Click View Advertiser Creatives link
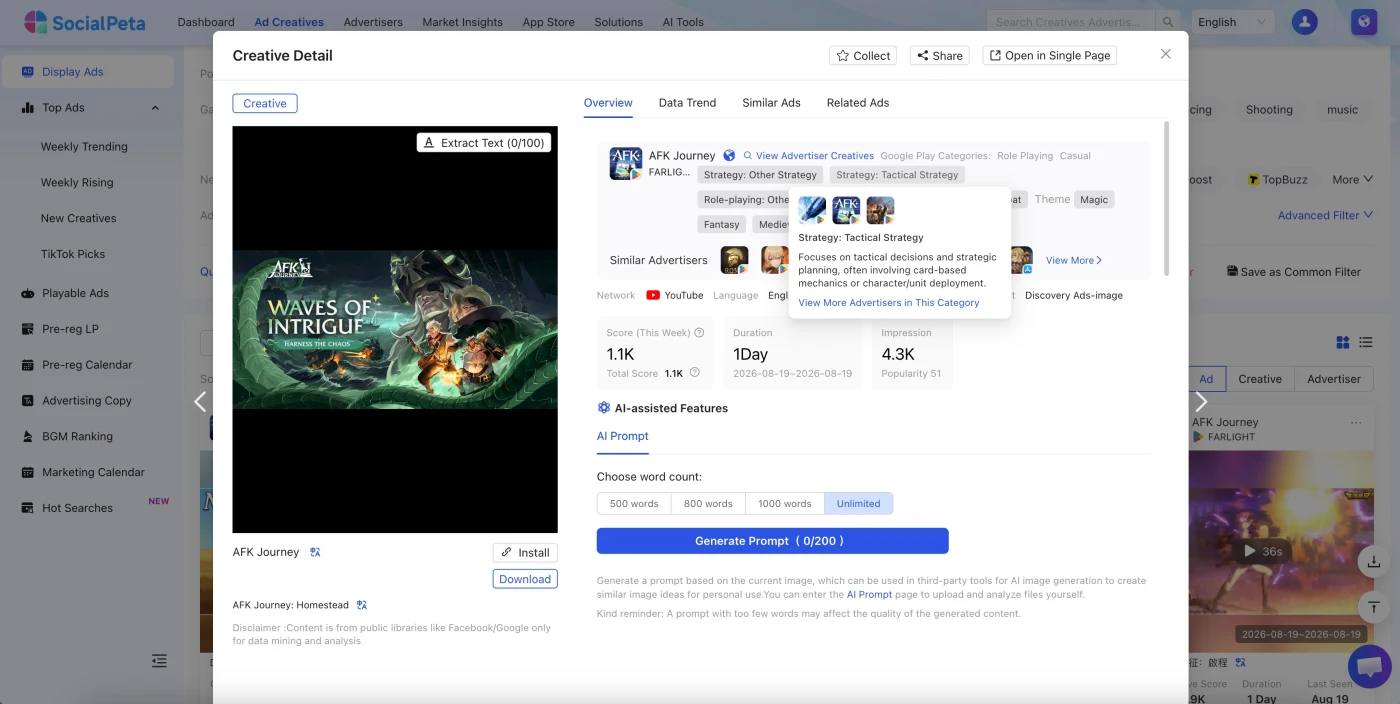This screenshot has width=1400, height=704. tap(808, 156)
